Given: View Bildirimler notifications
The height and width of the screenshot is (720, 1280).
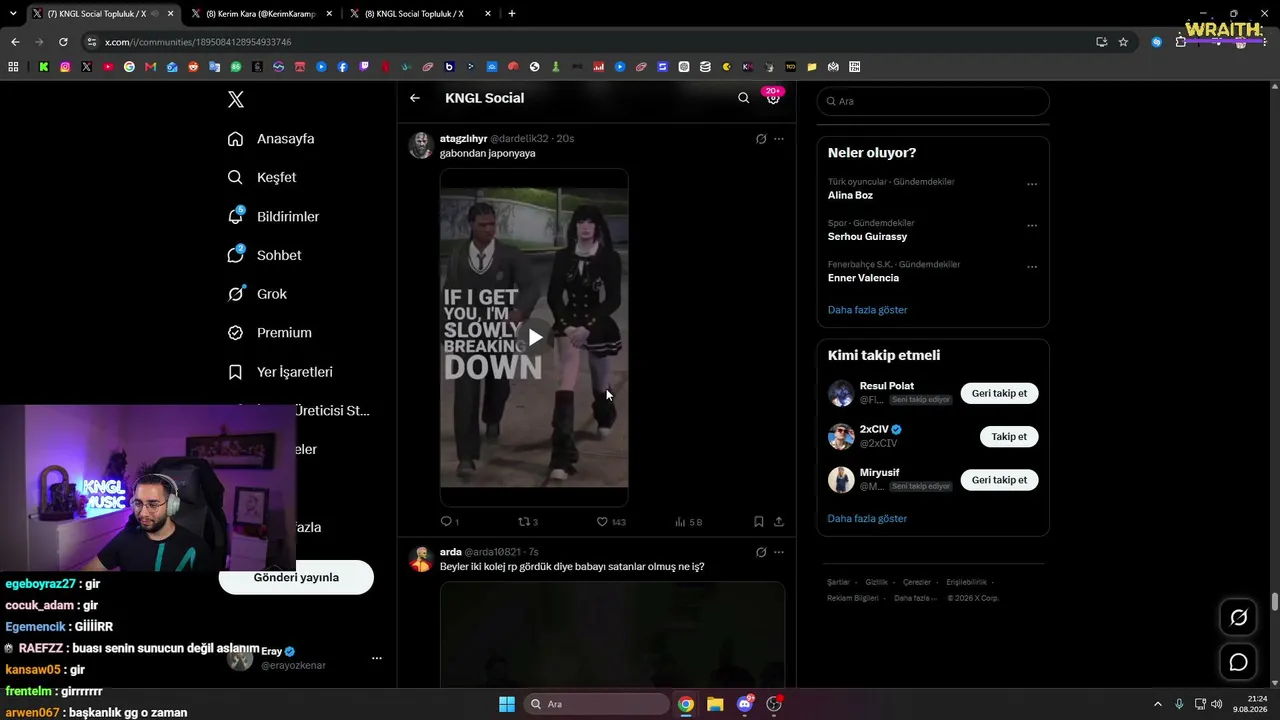Looking at the screenshot, I should 273,216.
